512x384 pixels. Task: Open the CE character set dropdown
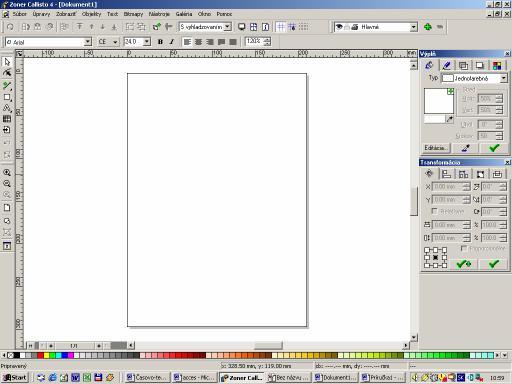[x=115, y=42]
